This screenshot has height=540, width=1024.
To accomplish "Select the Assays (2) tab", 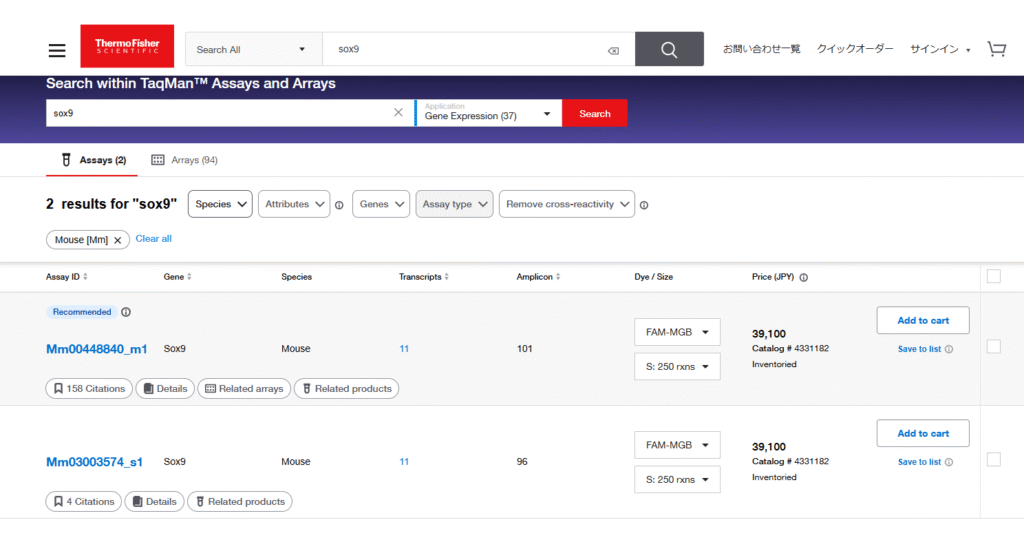I will tap(93, 160).
